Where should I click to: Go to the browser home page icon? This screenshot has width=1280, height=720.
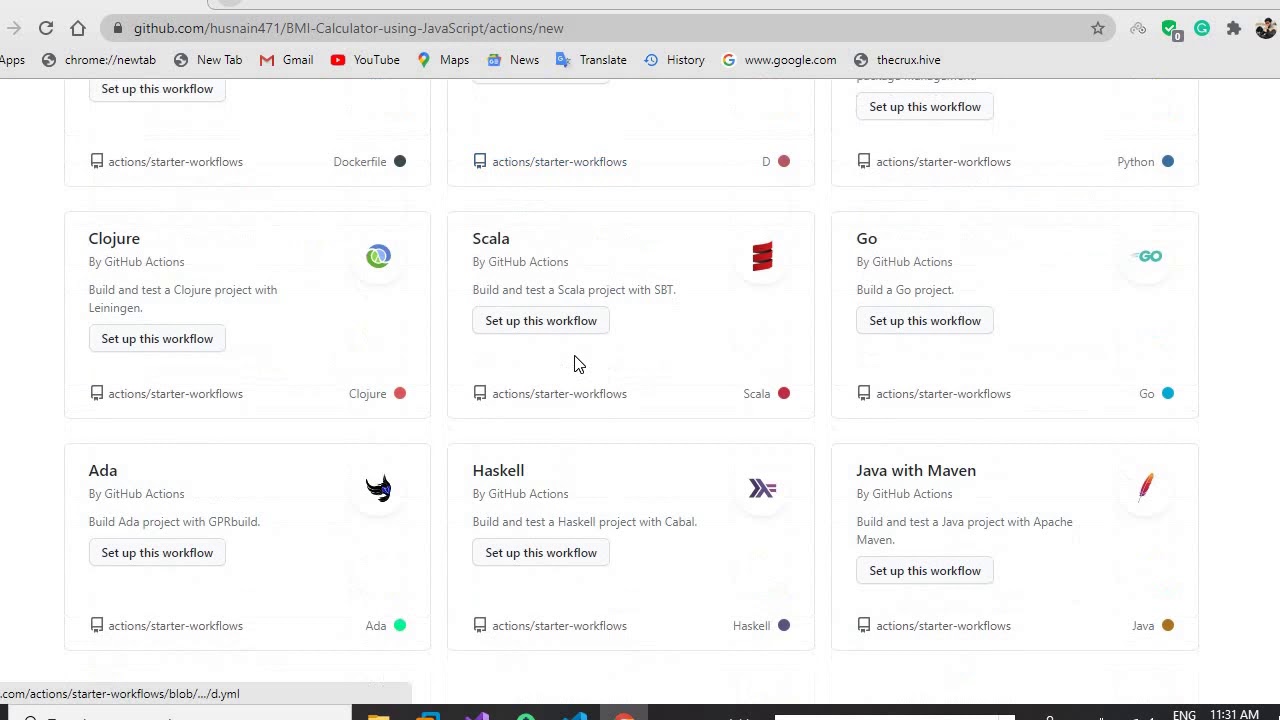[78, 28]
